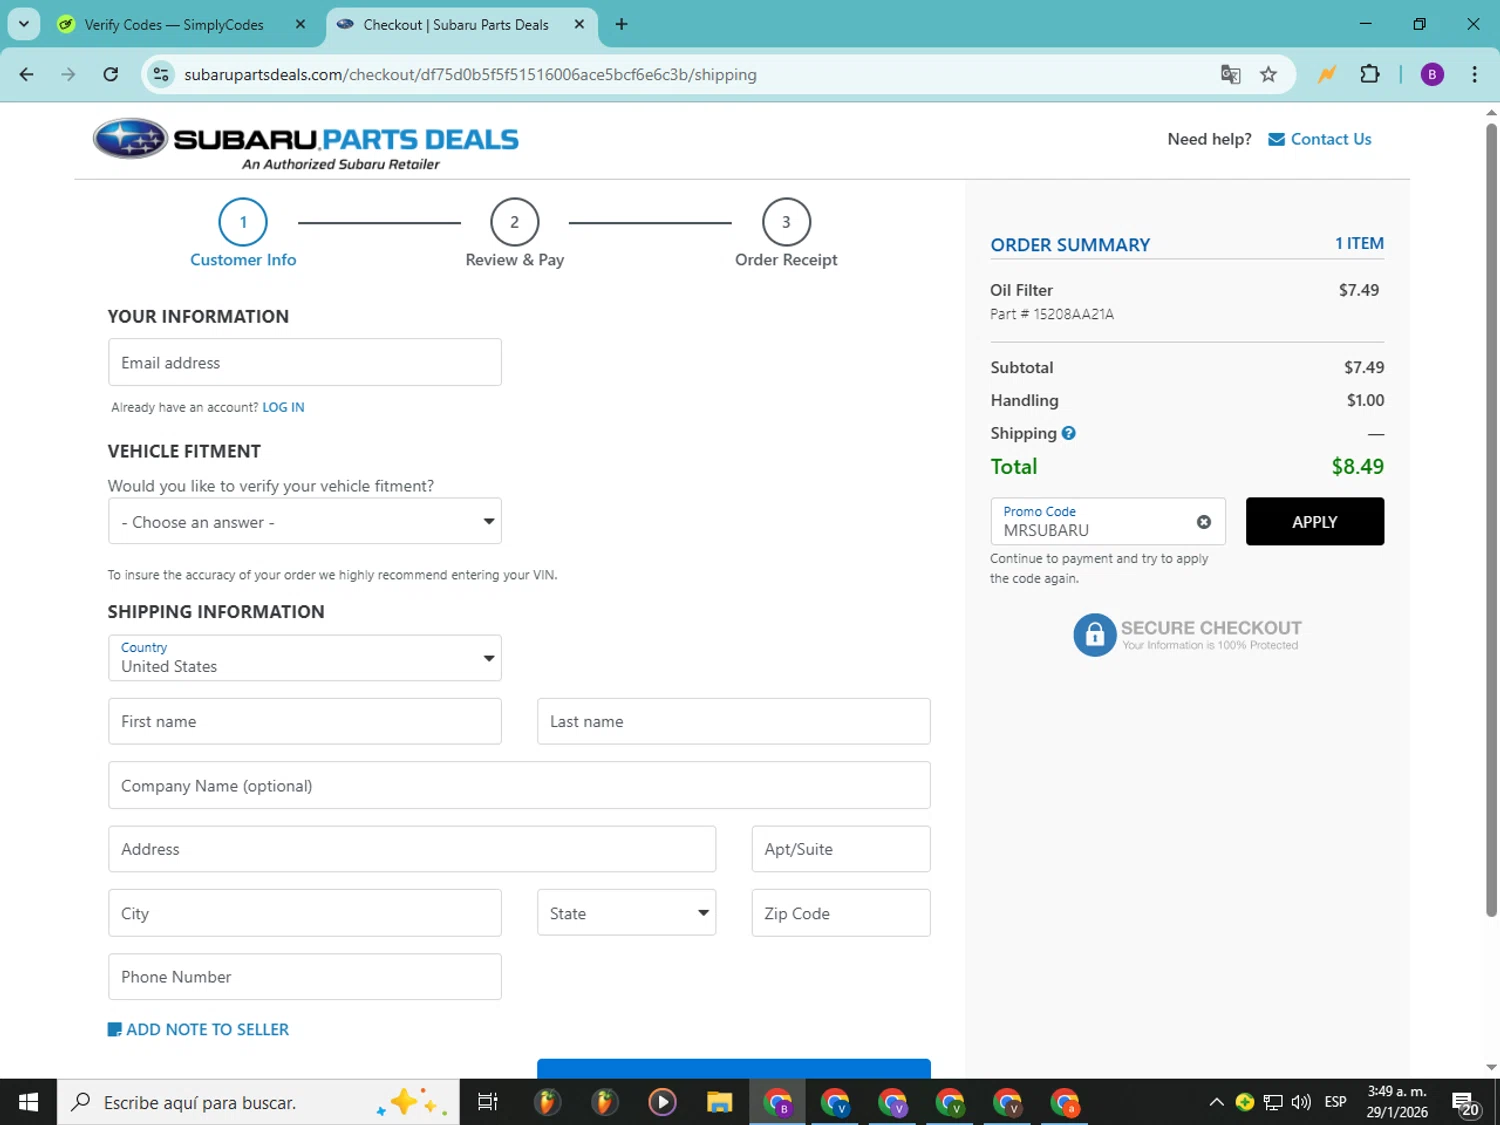Click the Windows taskbar search box
This screenshot has width=1500, height=1125.
point(258,1102)
